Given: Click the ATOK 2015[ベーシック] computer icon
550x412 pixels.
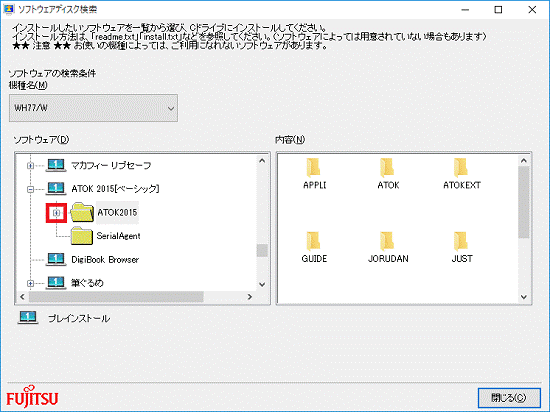Looking at the screenshot, I should coord(56,189).
